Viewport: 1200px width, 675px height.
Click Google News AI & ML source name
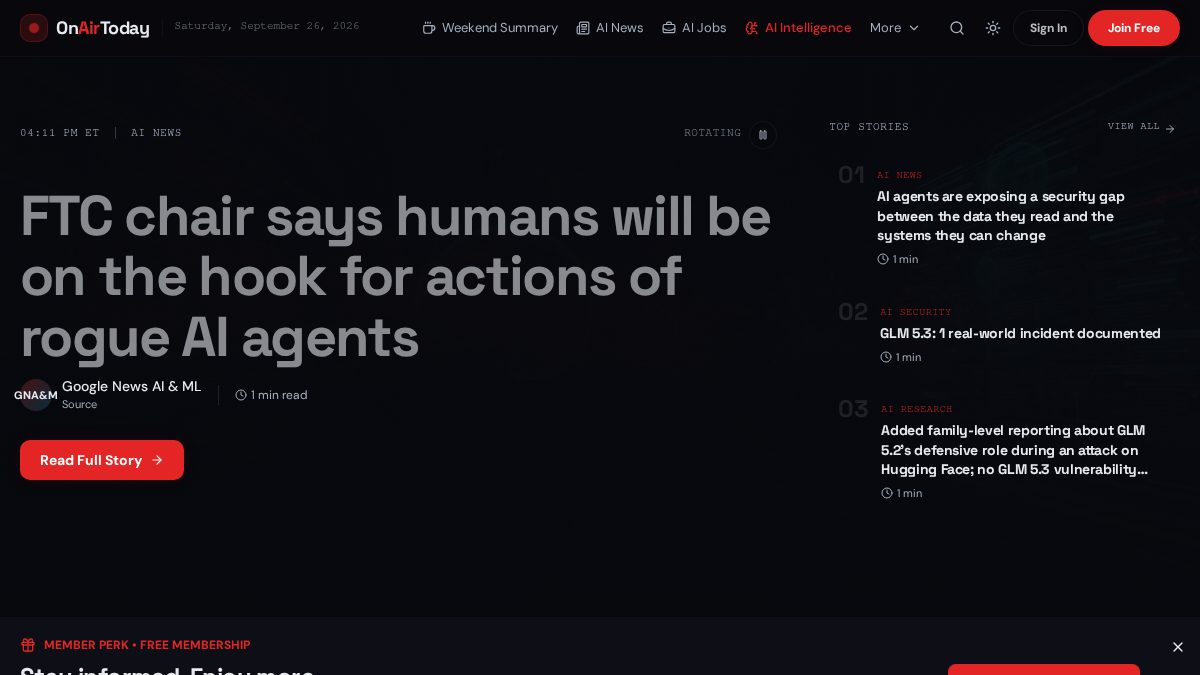pos(131,386)
